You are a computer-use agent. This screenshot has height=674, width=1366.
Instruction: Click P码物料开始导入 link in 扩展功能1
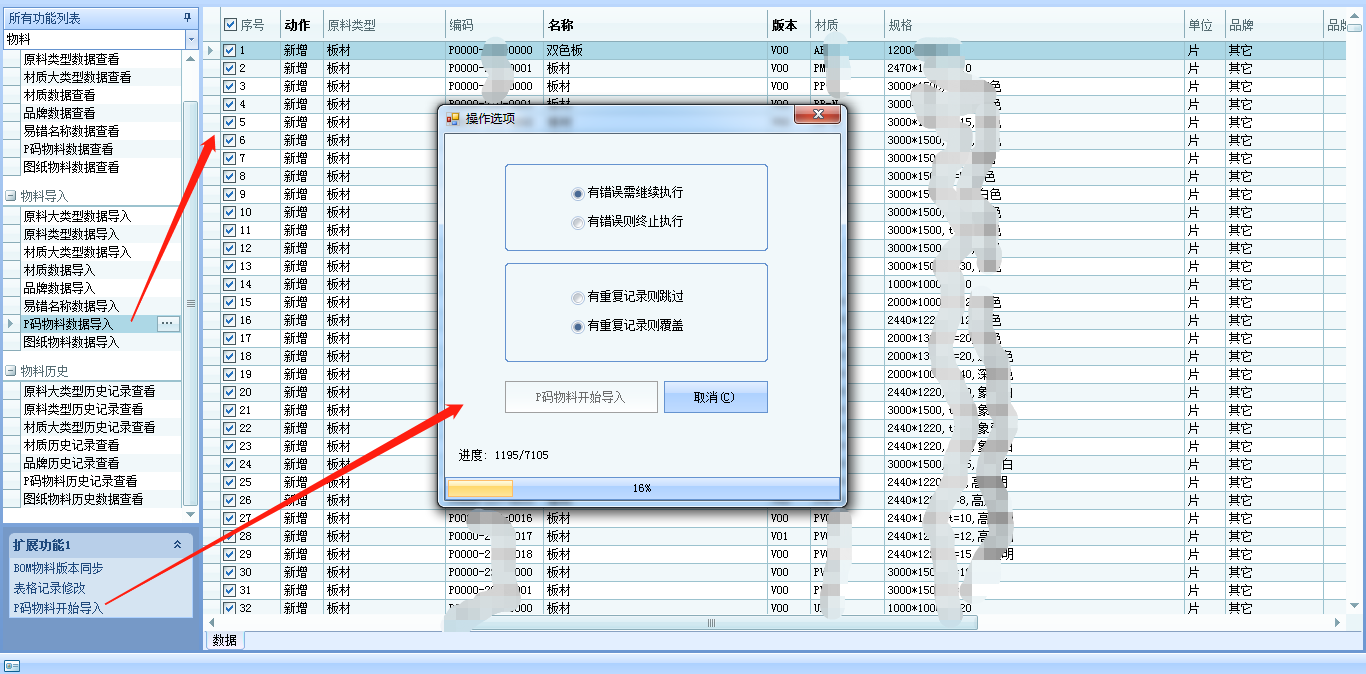(x=58, y=608)
